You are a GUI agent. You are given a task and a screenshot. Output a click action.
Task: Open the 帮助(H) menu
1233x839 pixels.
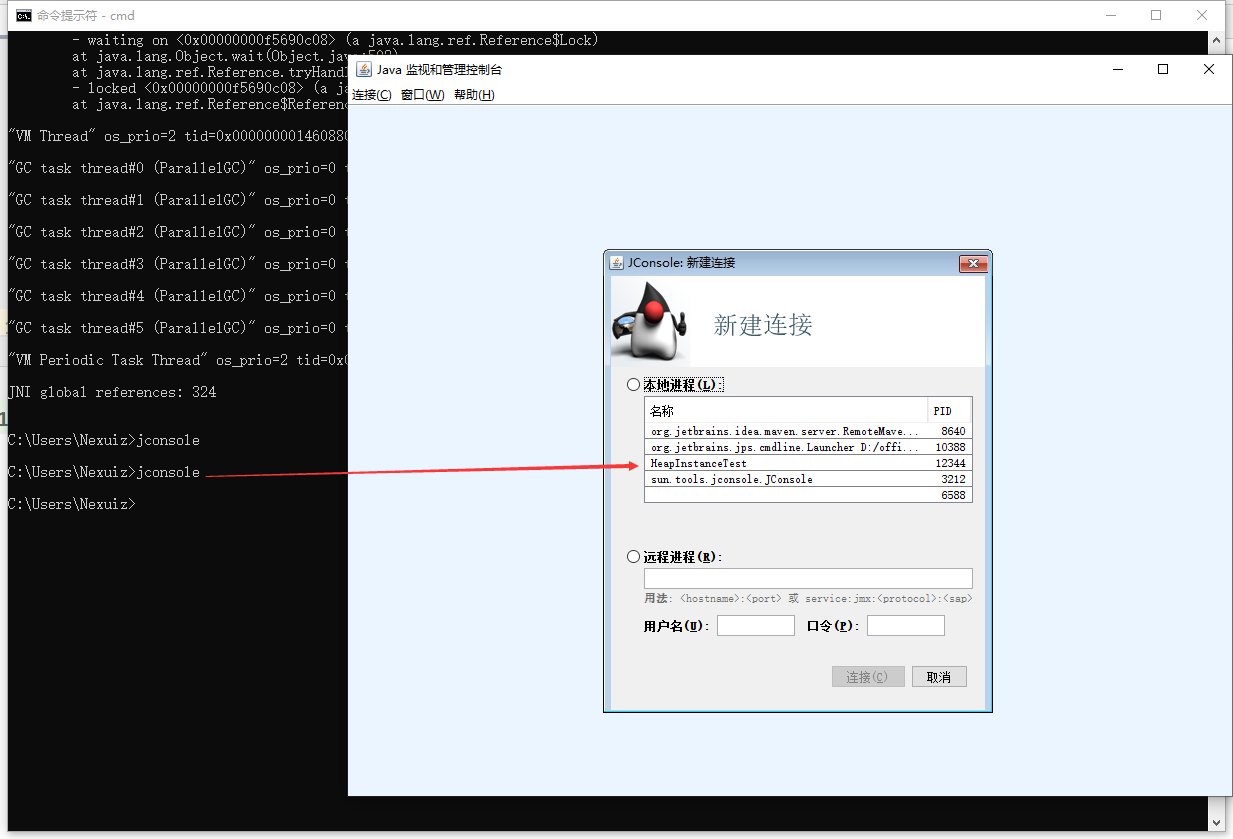pyautogui.click(x=474, y=95)
